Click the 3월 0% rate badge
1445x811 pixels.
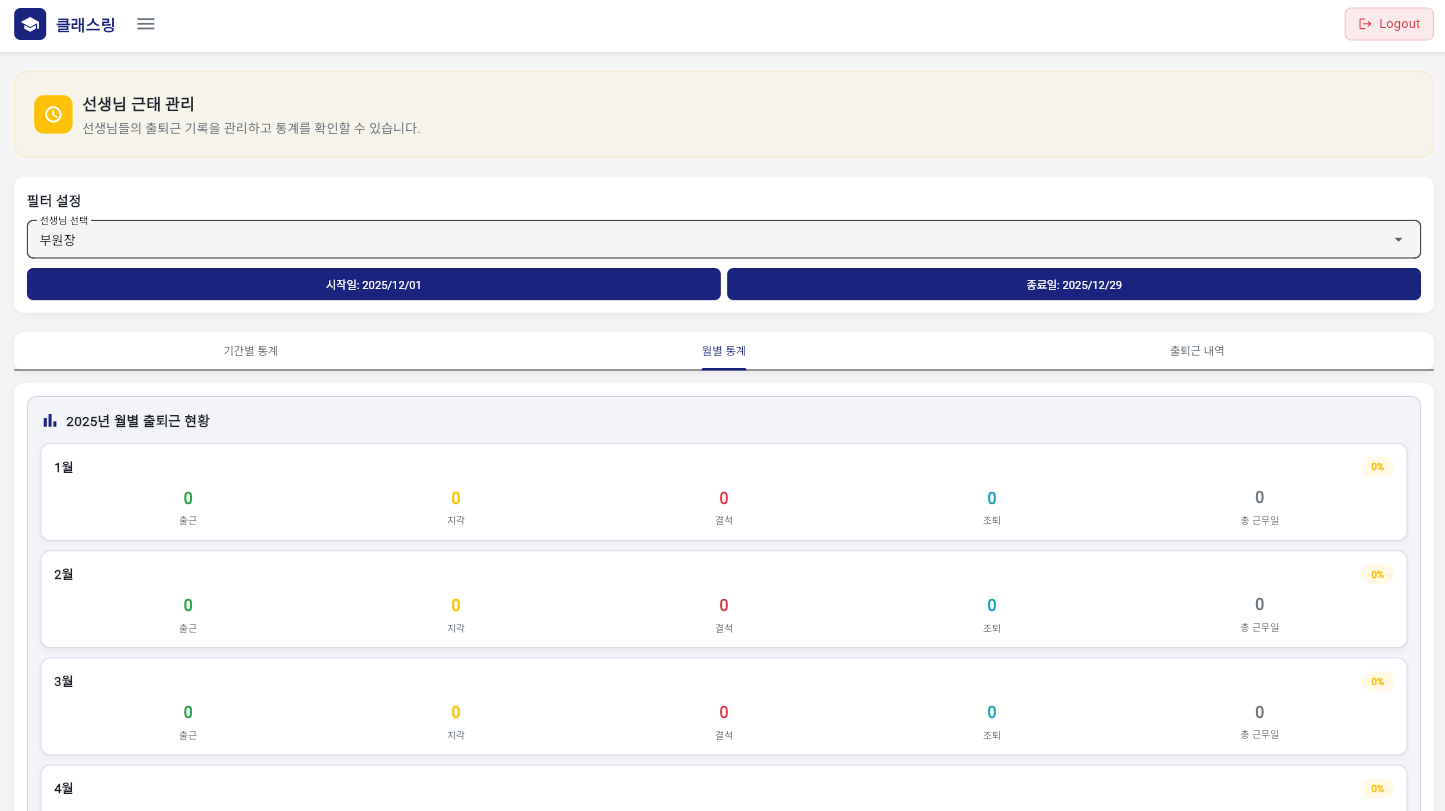pos(1377,681)
